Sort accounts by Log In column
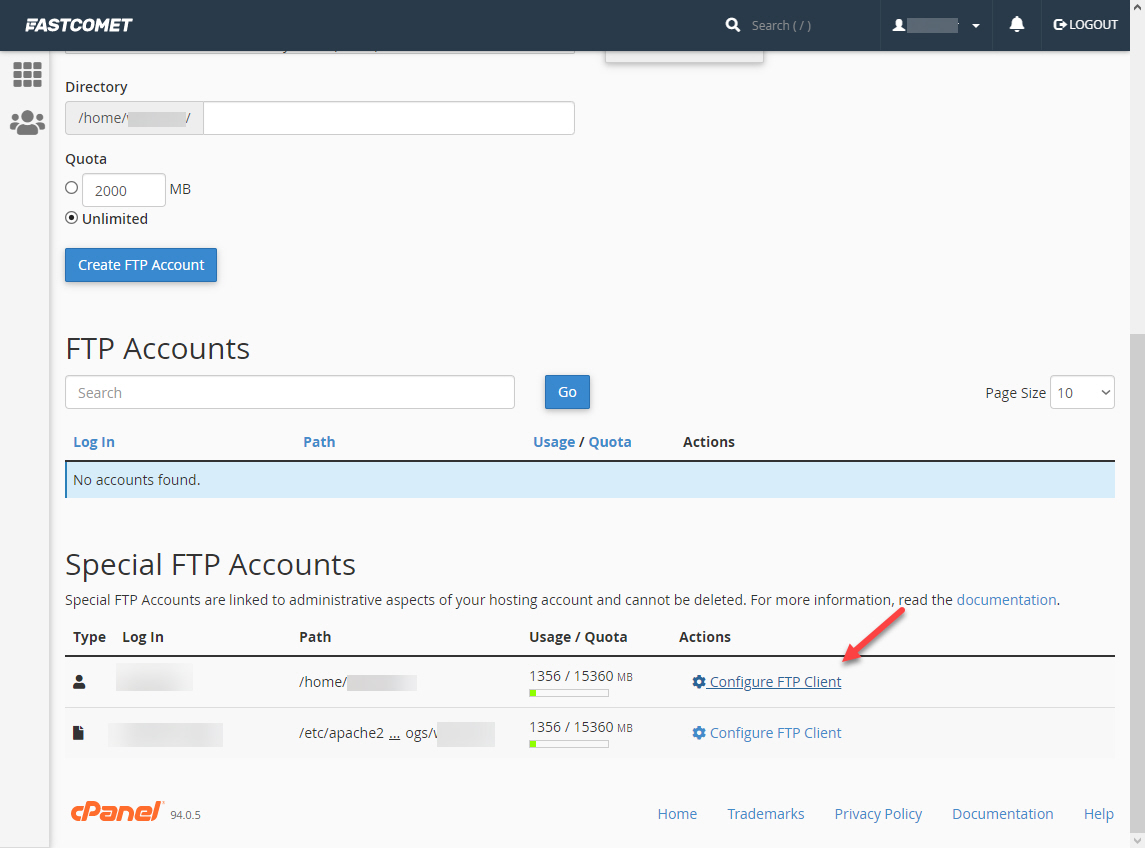The image size is (1145, 848). (93, 442)
